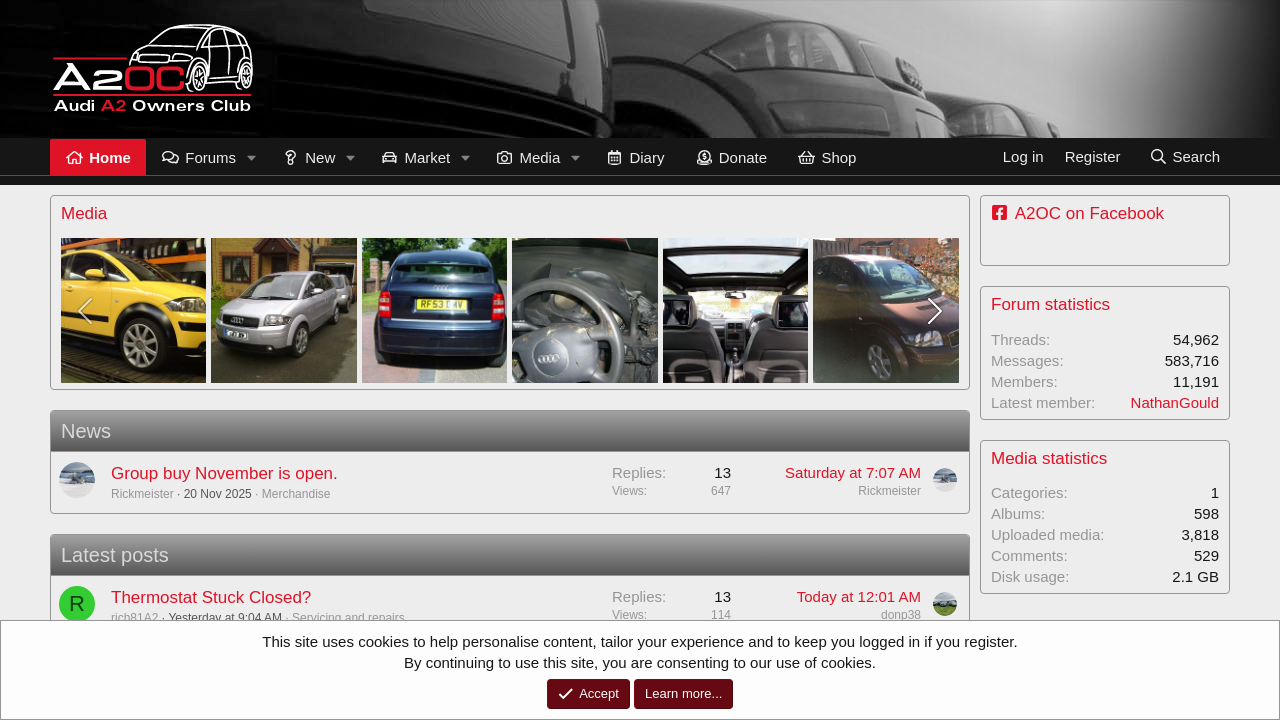This screenshot has width=1280, height=720.
Task: Expand the Forums dropdown arrow
Action: coord(252,158)
